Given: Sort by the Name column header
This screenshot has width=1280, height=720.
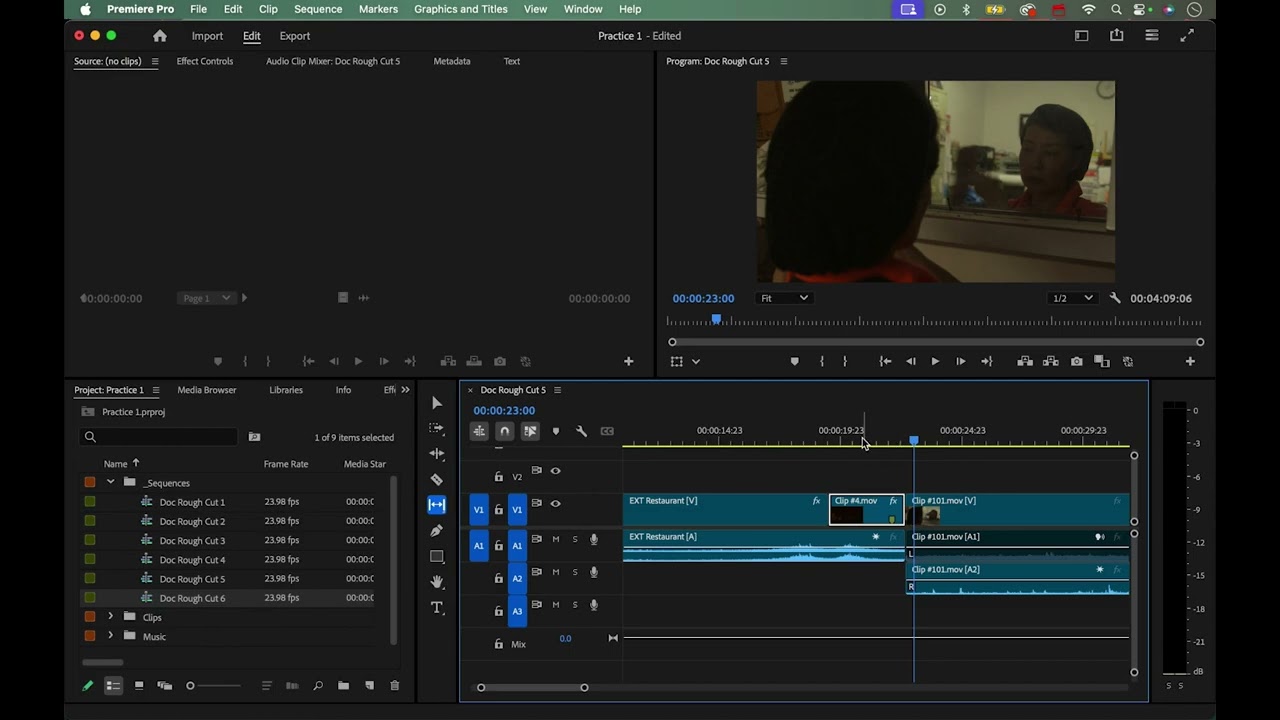Looking at the screenshot, I should click(x=115, y=464).
